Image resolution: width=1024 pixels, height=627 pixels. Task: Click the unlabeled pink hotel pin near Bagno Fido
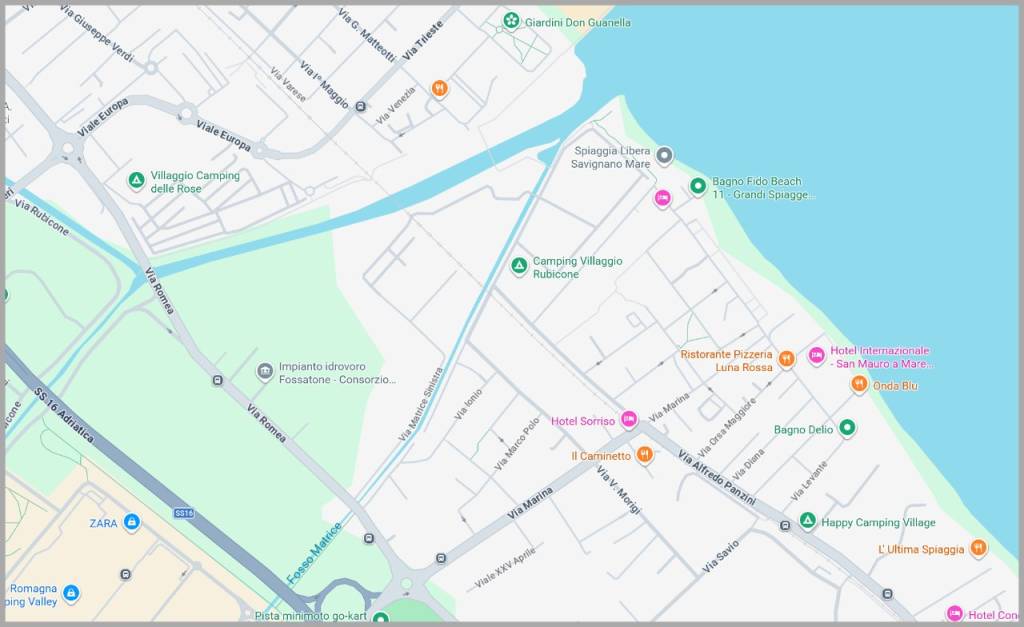pyautogui.click(x=662, y=198)
